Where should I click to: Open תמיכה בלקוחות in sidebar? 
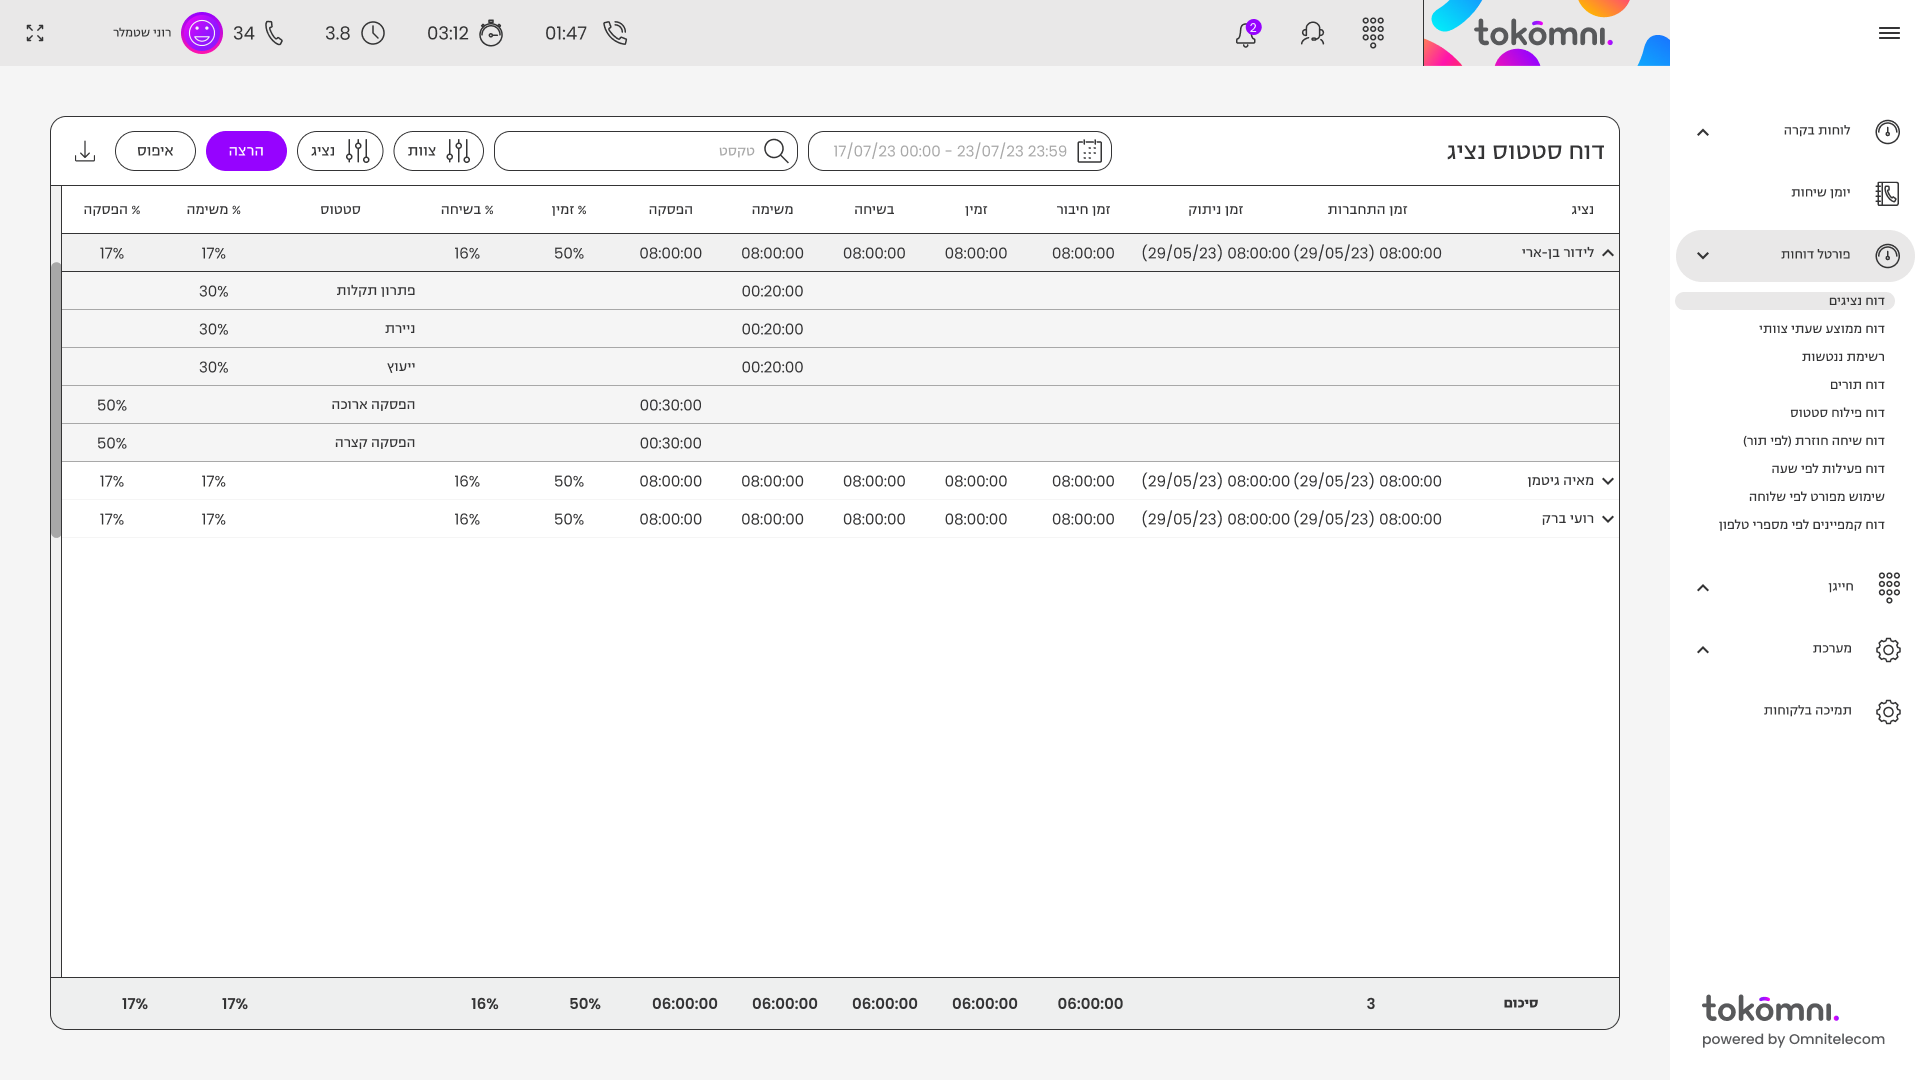(1807, 710)
